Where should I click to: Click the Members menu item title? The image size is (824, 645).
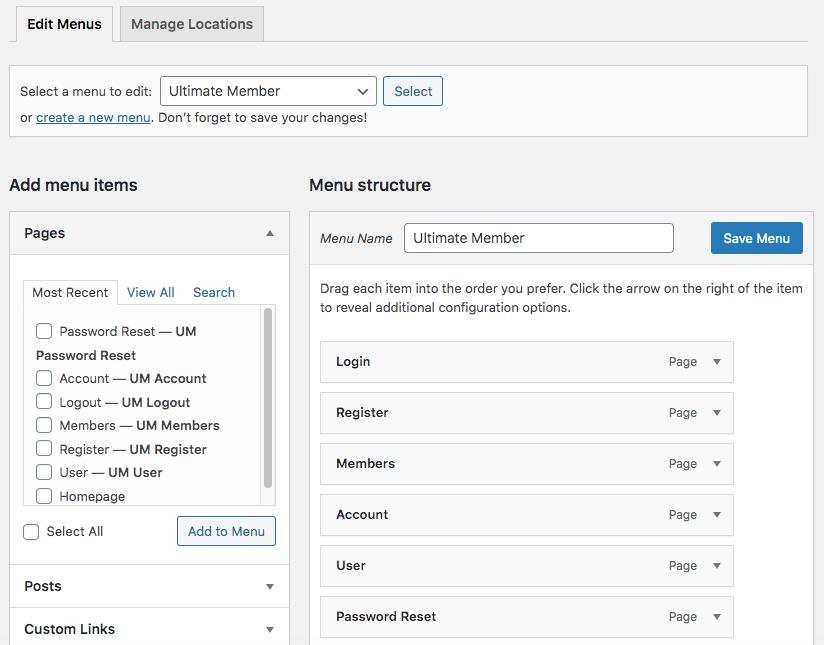[365, 464]
